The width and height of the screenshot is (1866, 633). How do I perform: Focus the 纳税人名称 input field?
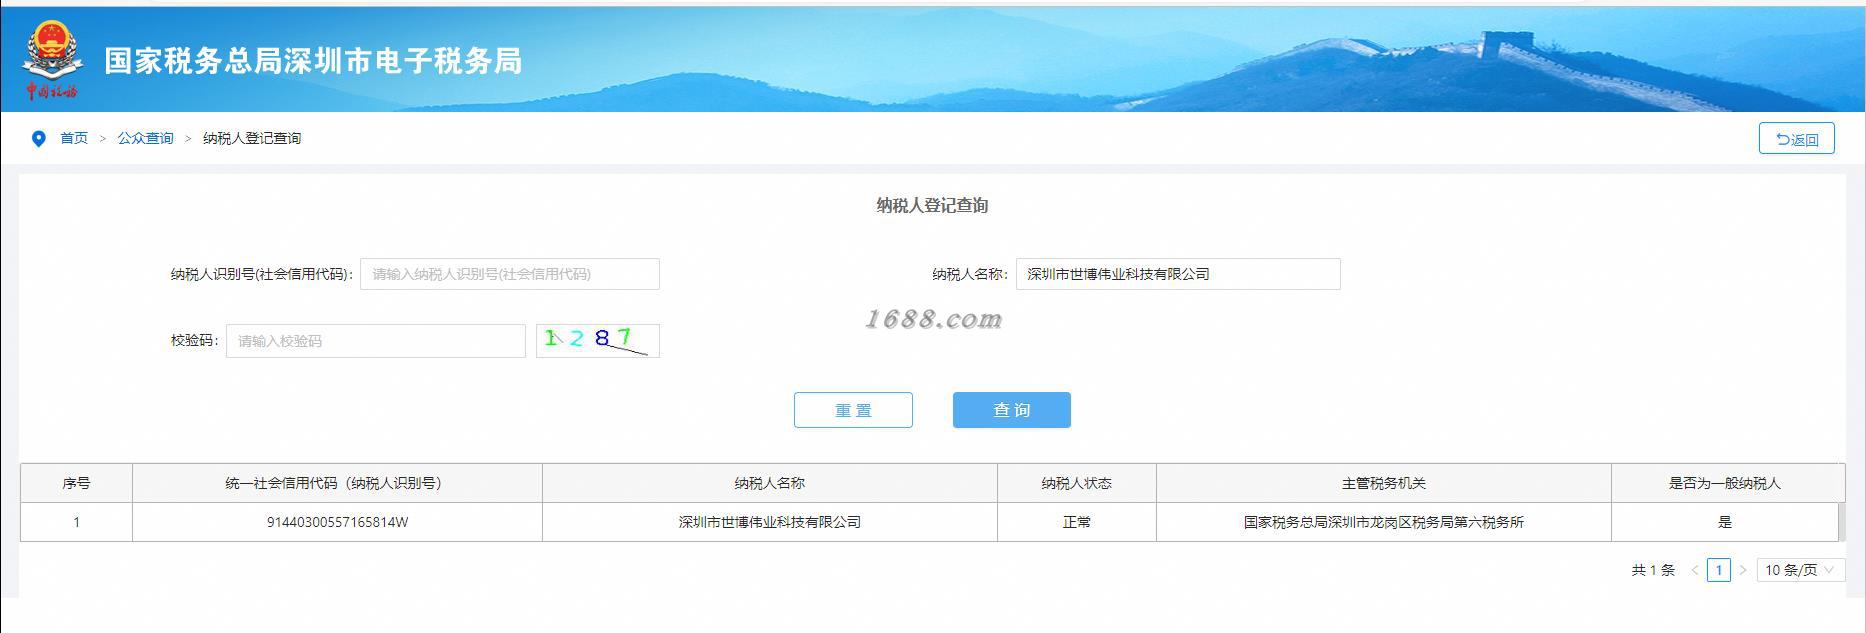1178,274
